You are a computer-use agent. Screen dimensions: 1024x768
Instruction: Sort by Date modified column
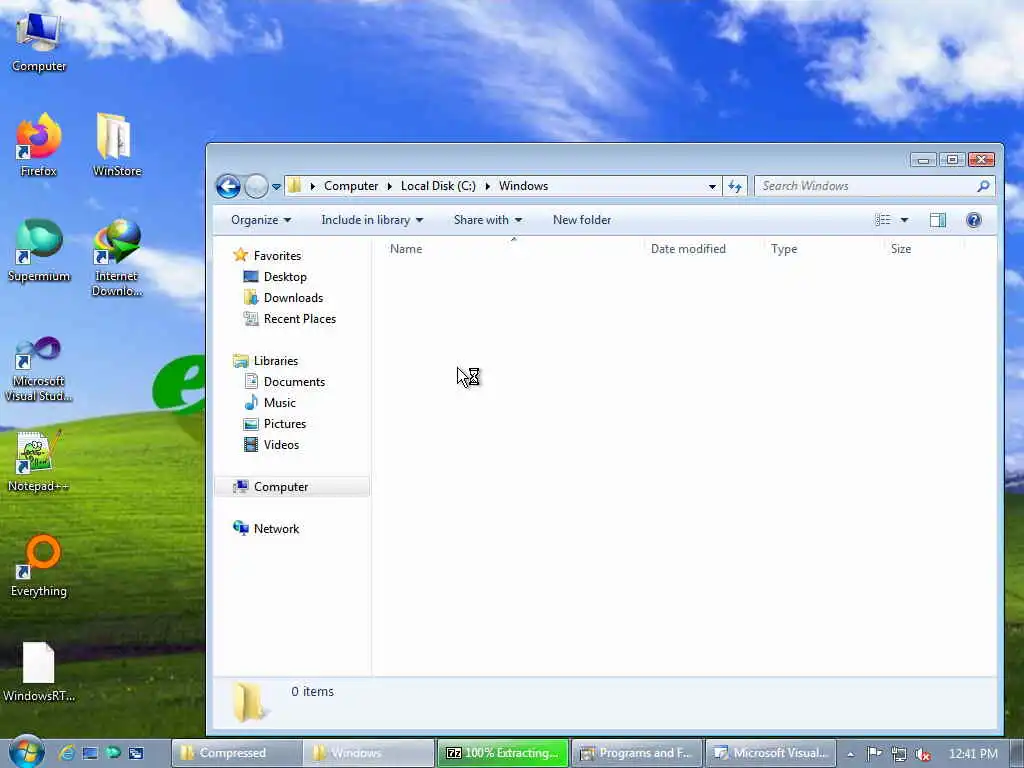click(x=688, y=249)
